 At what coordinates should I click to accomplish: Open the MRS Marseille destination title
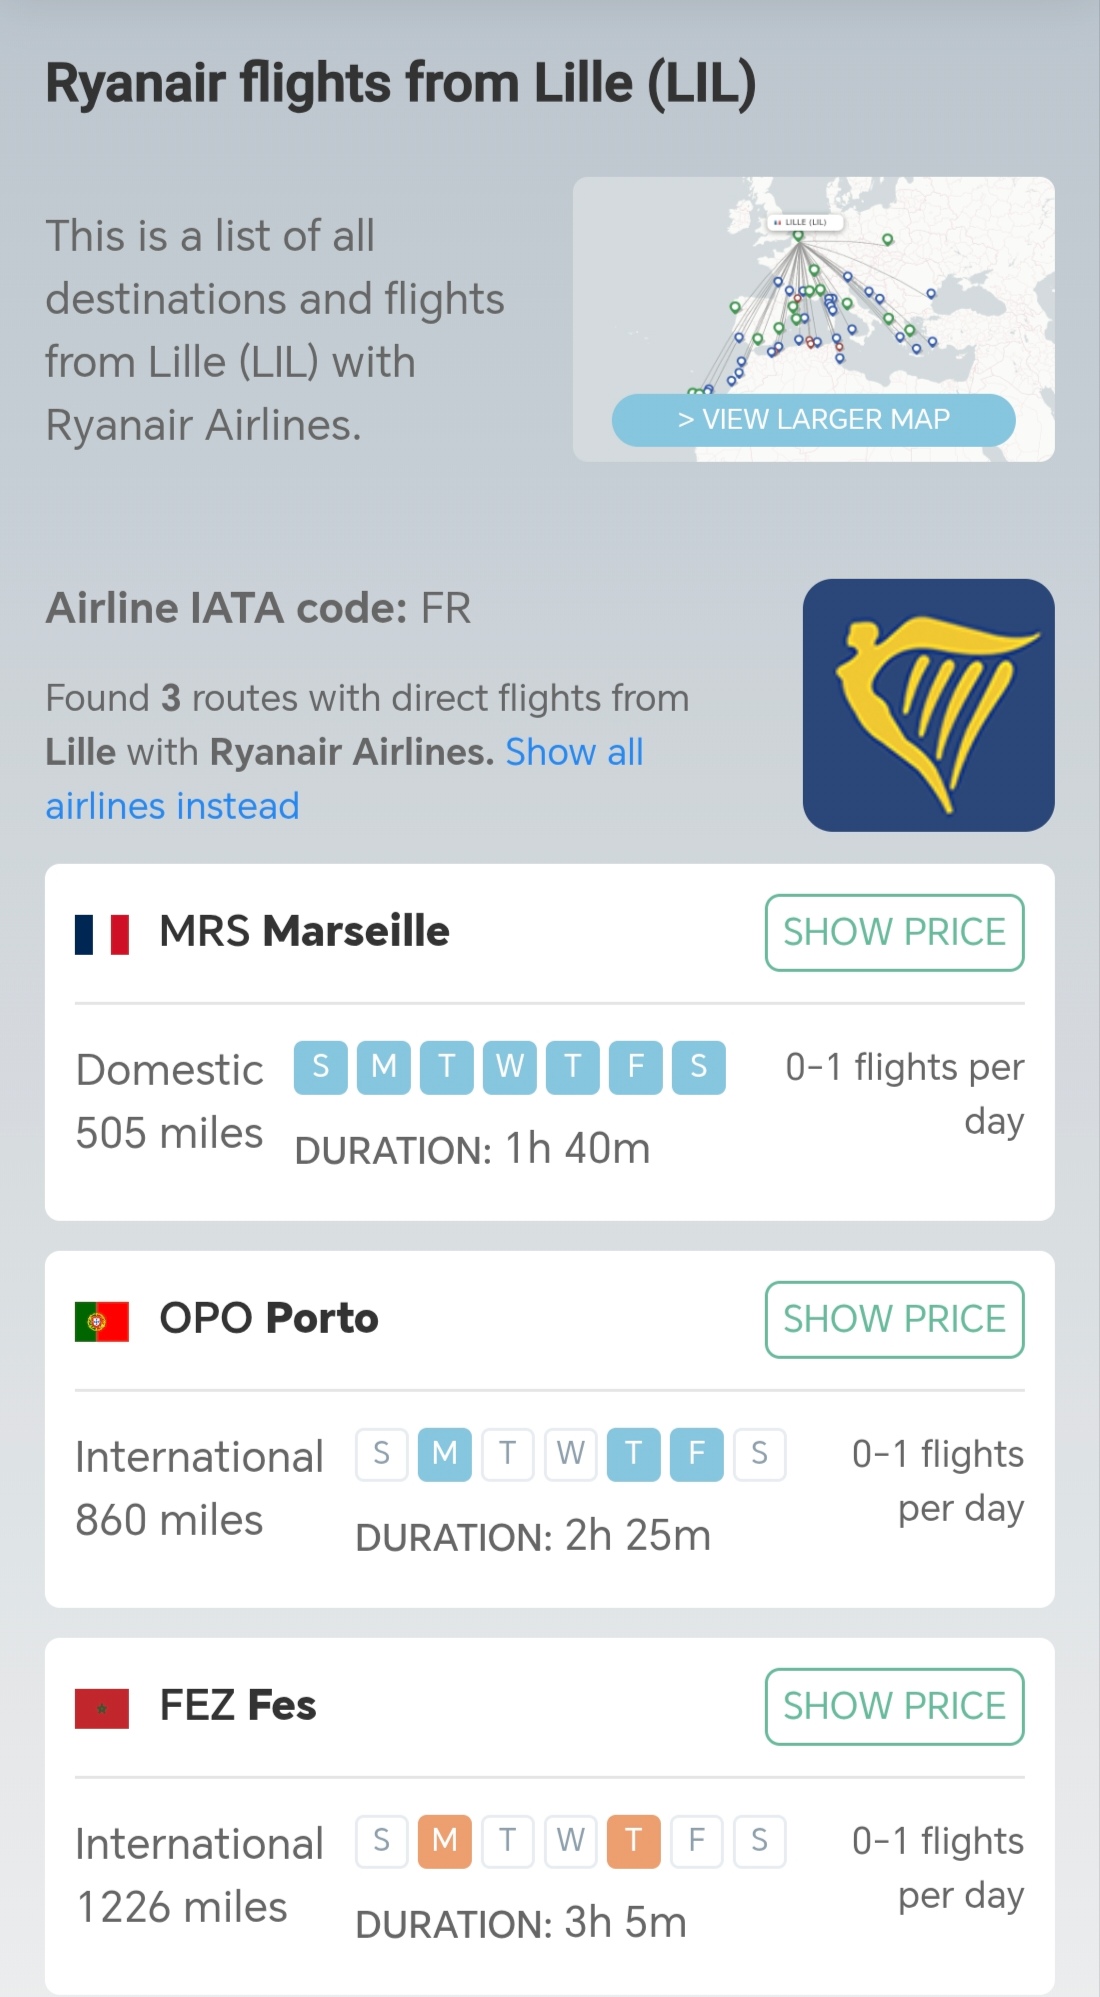tap(305, 931)
